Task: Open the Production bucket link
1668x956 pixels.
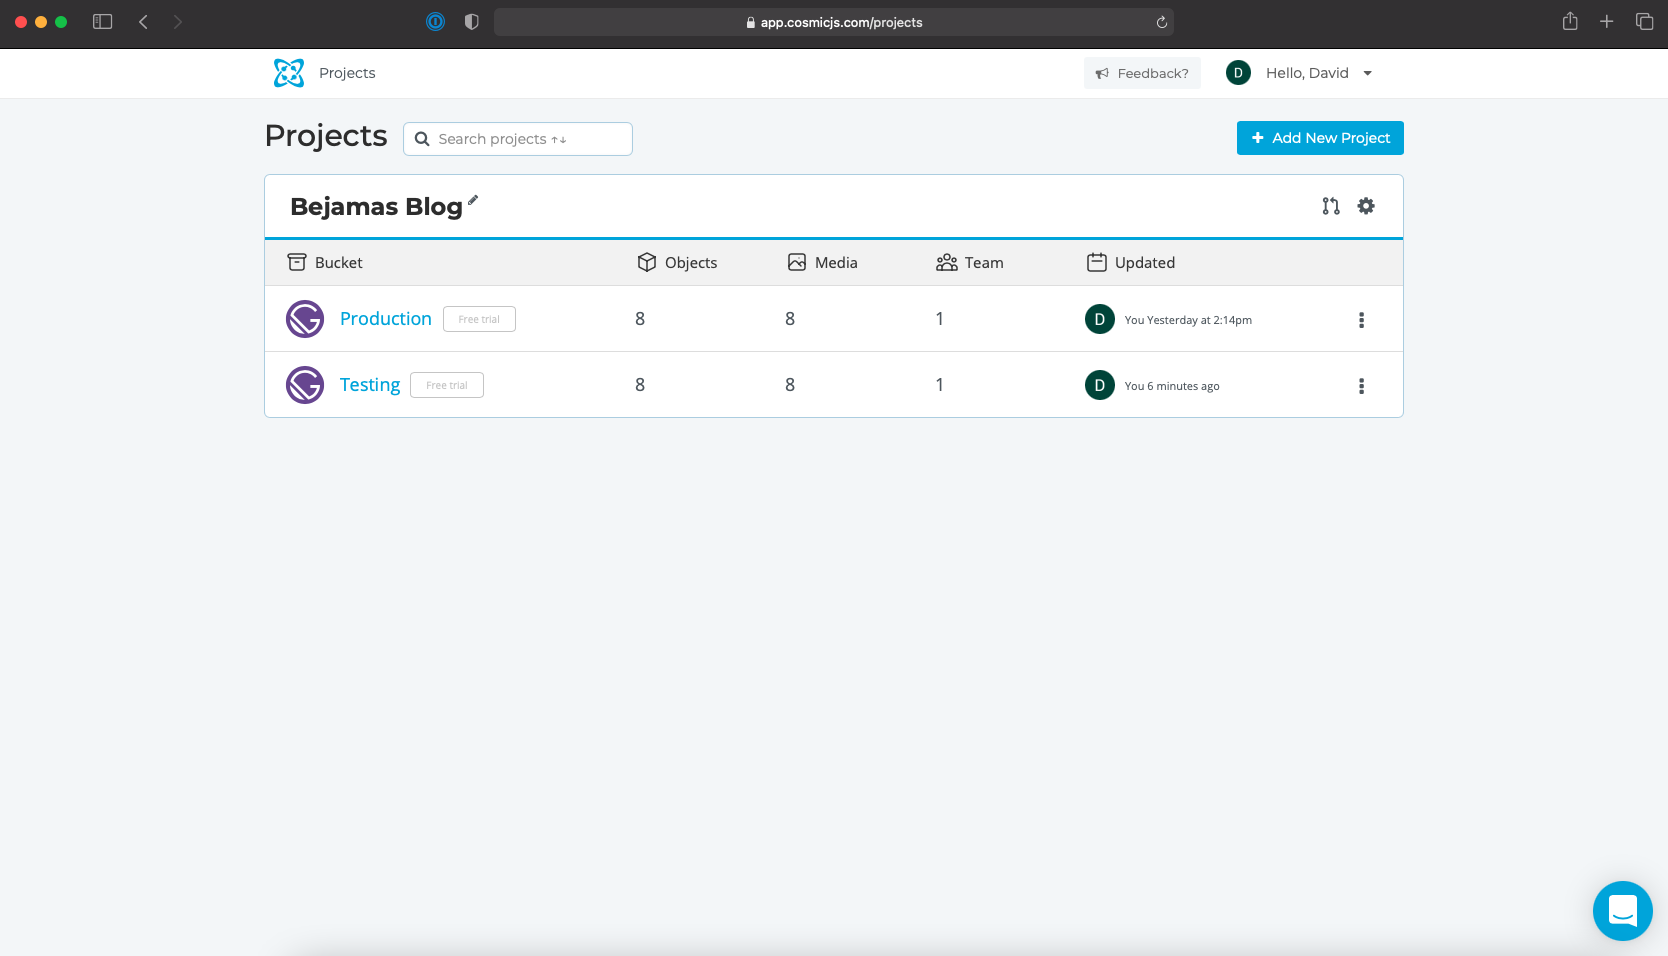Action: click(386, 319)
